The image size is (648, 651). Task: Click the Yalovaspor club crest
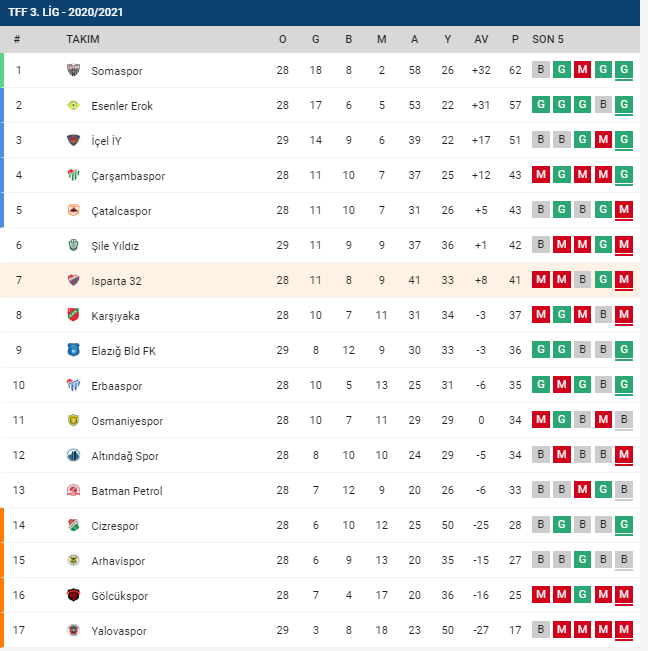(73, 630)
